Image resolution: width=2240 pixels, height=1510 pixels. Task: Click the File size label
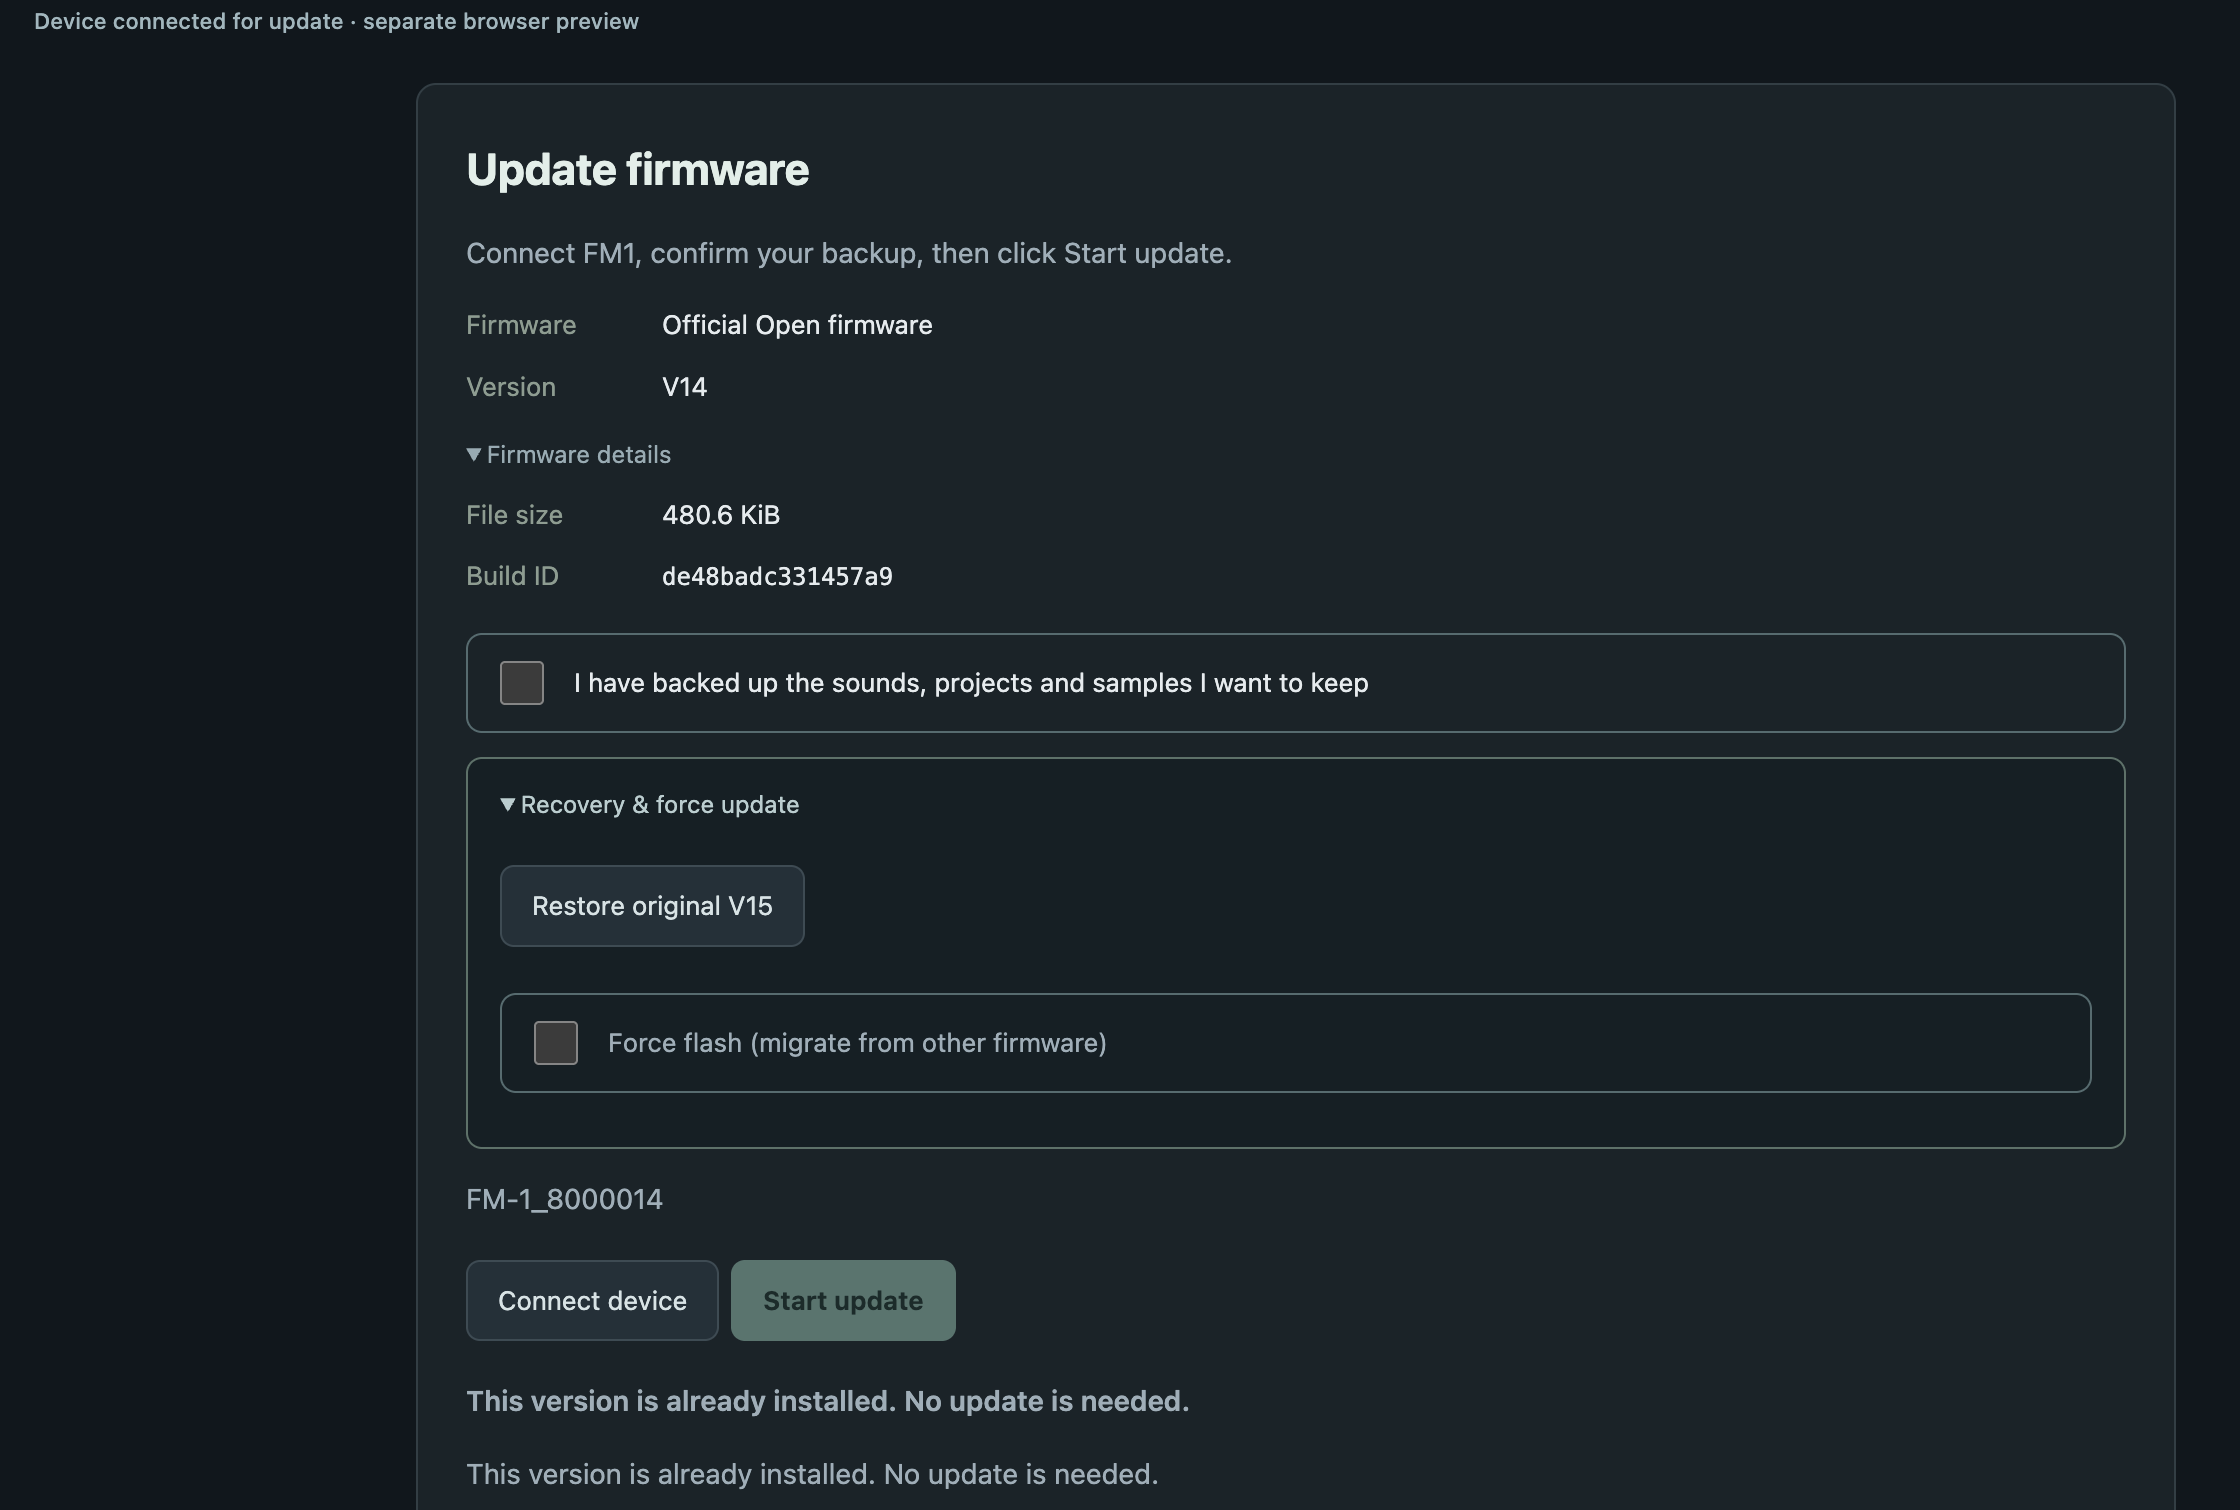click(x=514, y=515)
